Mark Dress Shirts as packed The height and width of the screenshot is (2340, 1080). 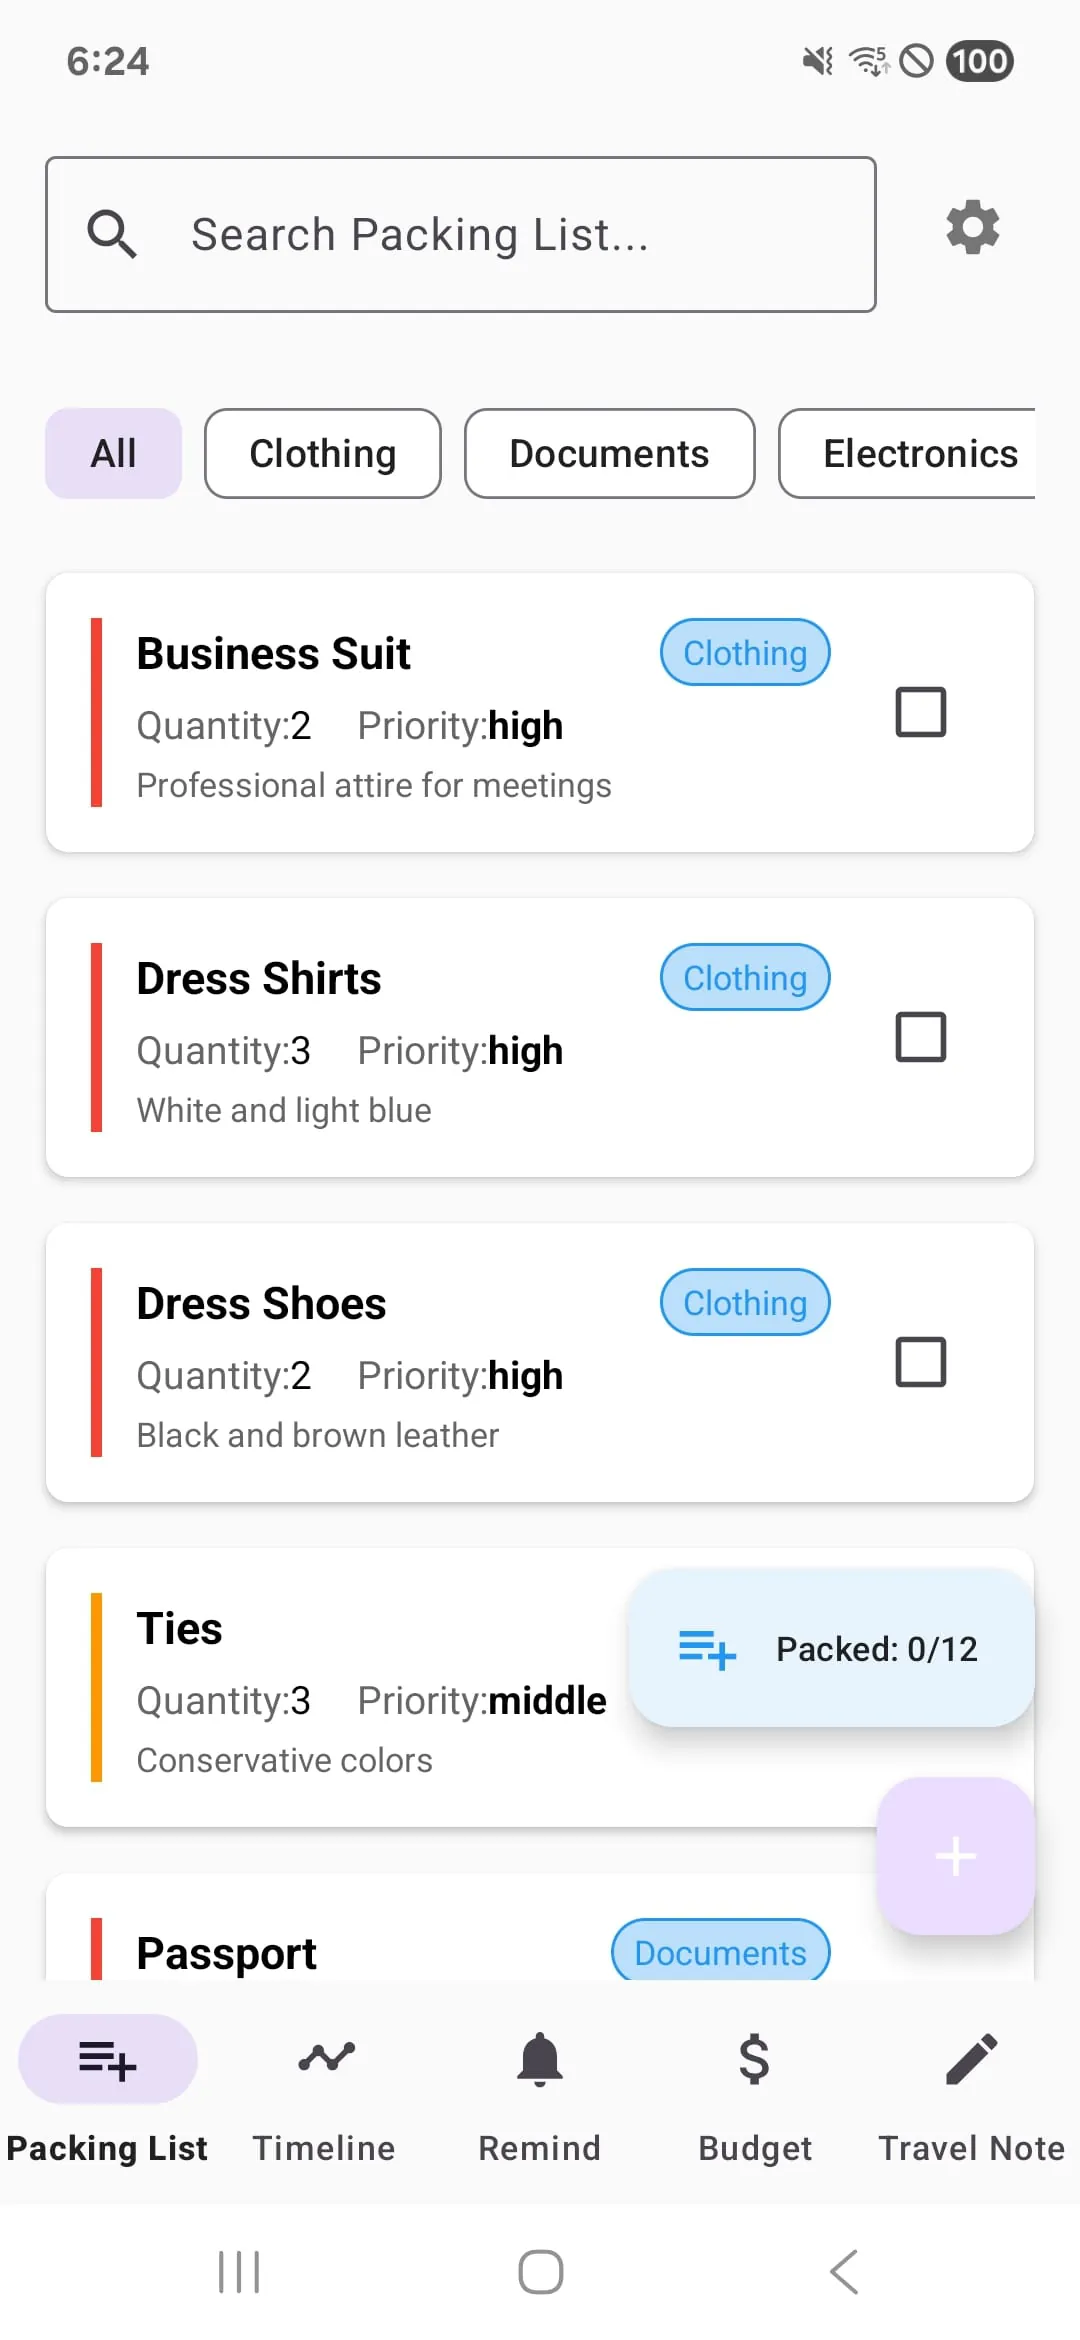click(920, 1037)
